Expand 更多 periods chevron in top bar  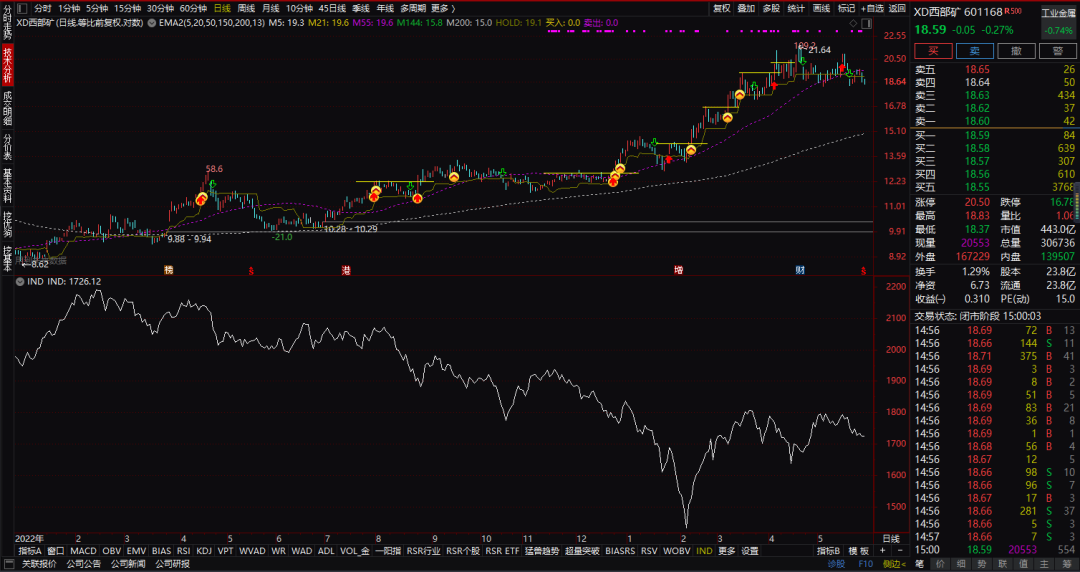[x=444, y=8]
